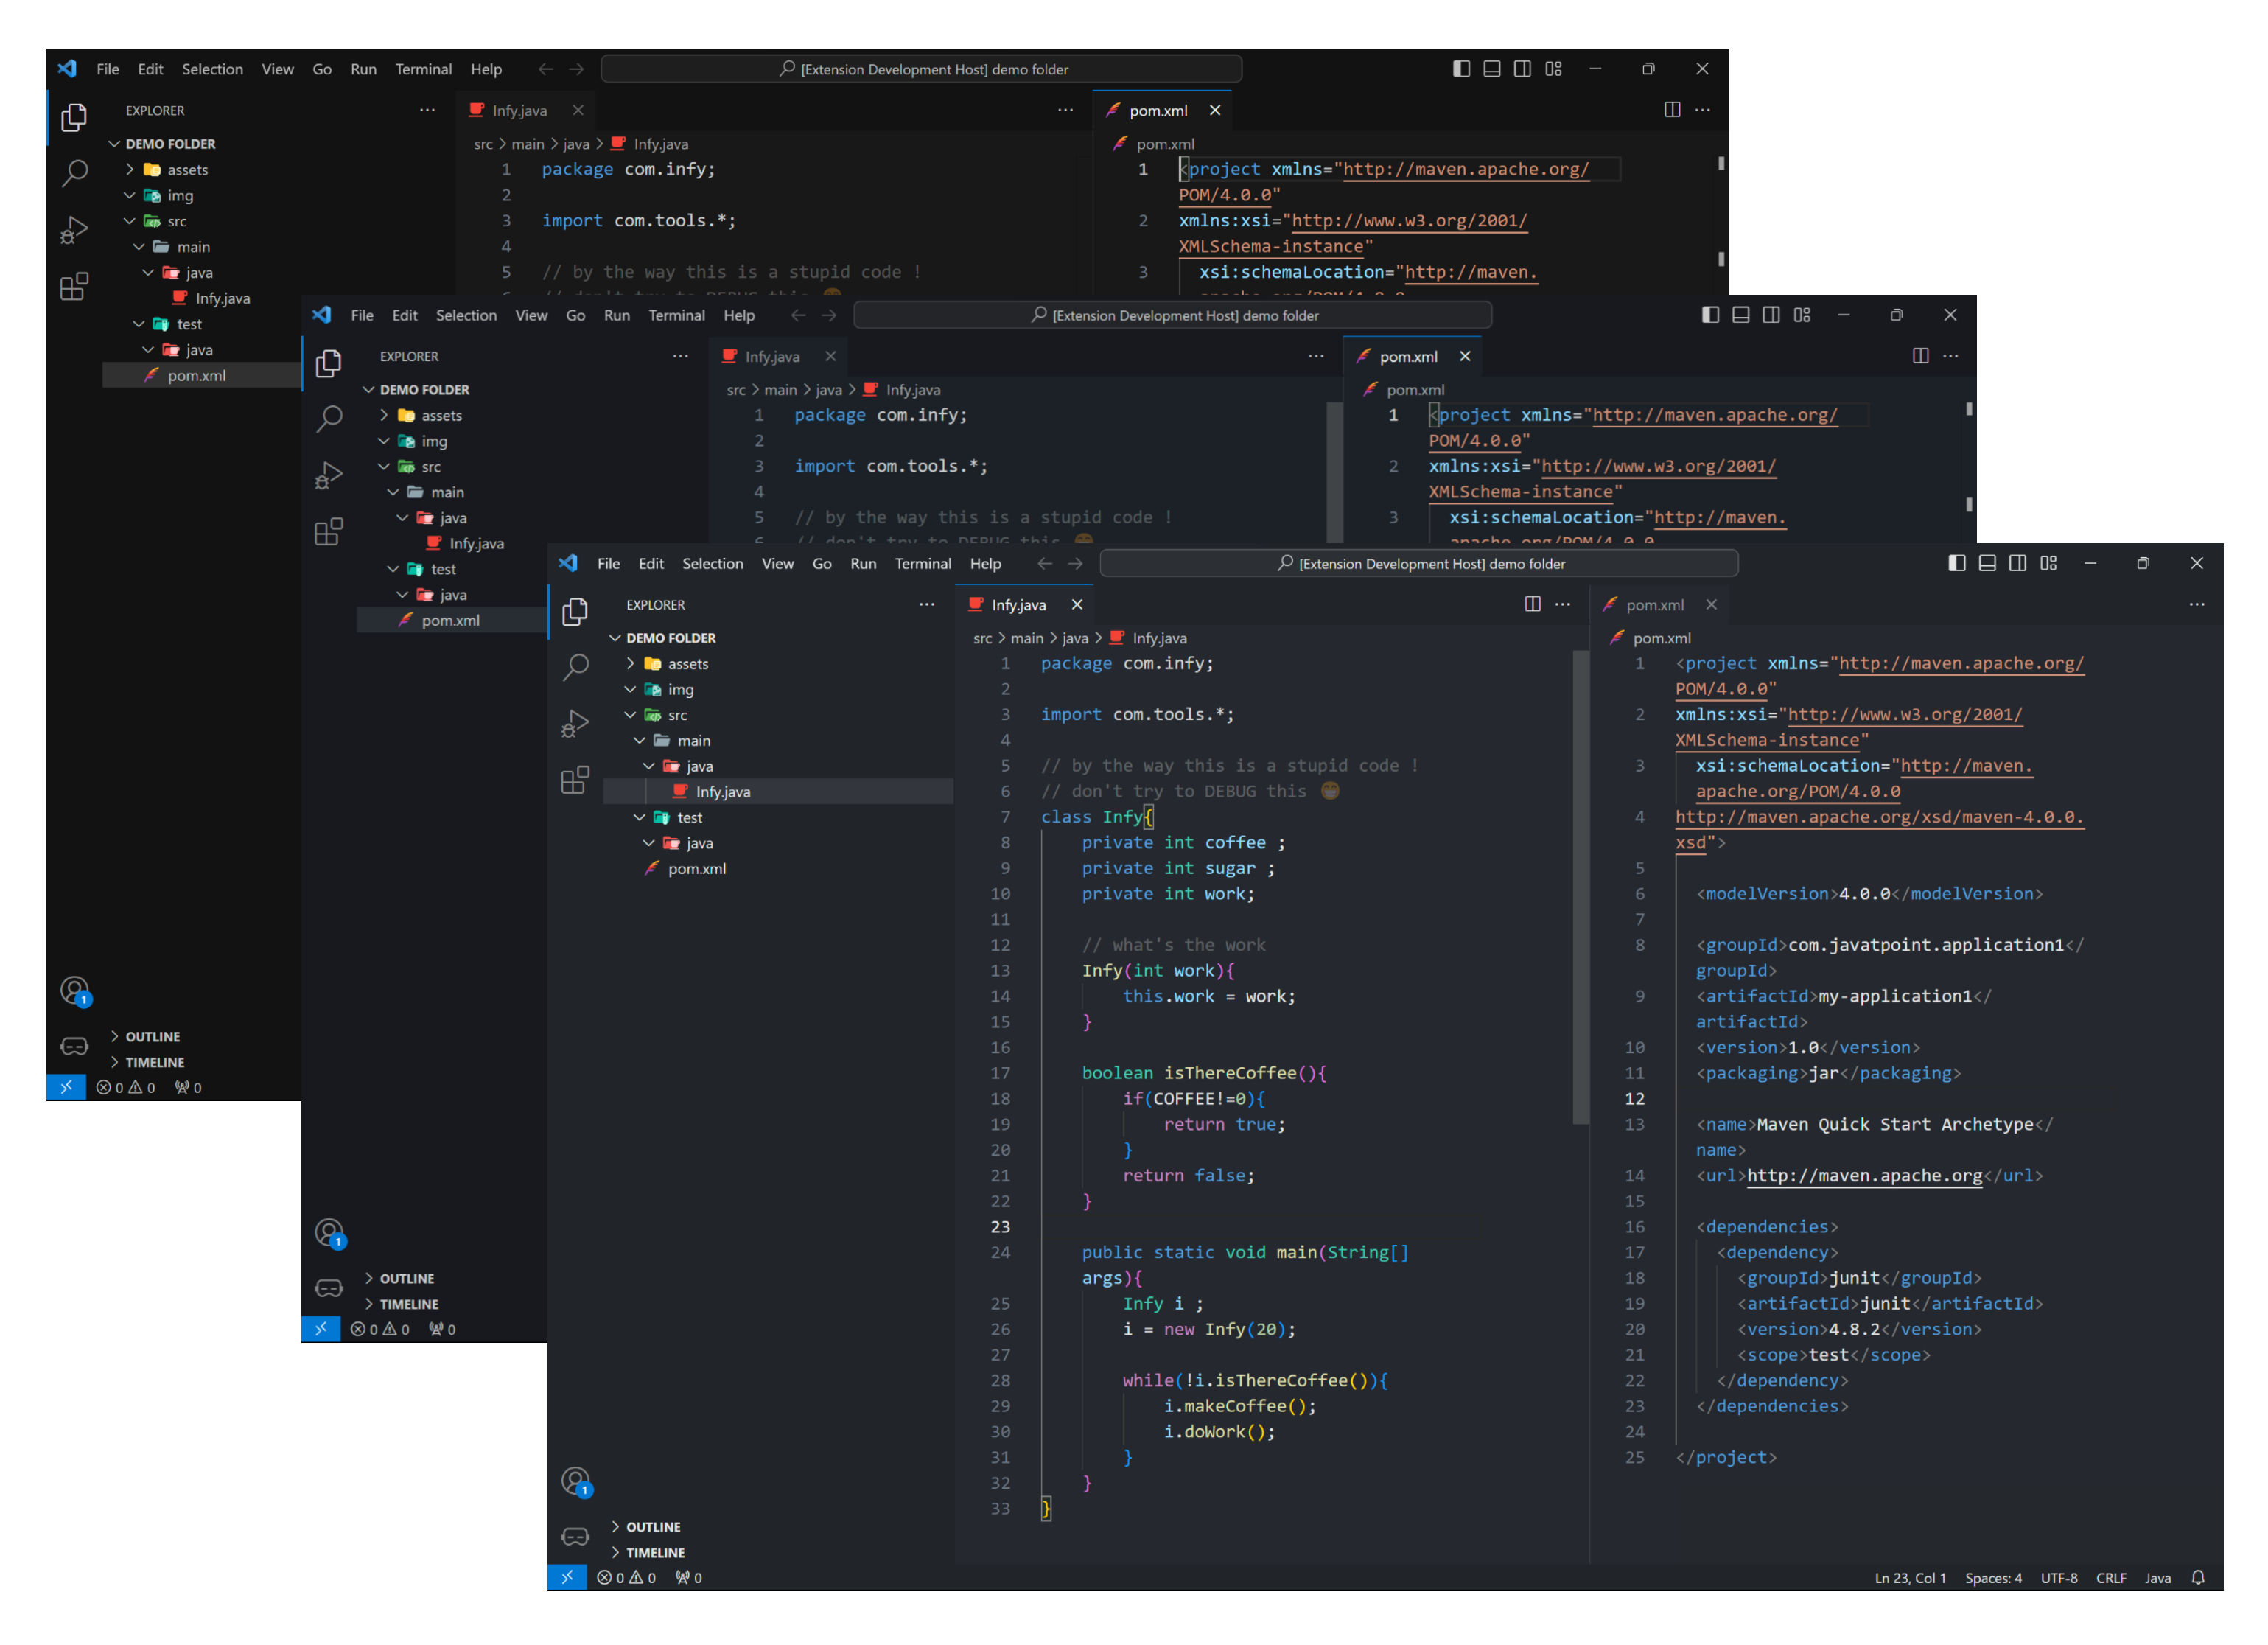Viewport: 2268px width, 1645px height.
Task: Open Search view in frontmost window activity bar
Action: click(x=575, y=667)
